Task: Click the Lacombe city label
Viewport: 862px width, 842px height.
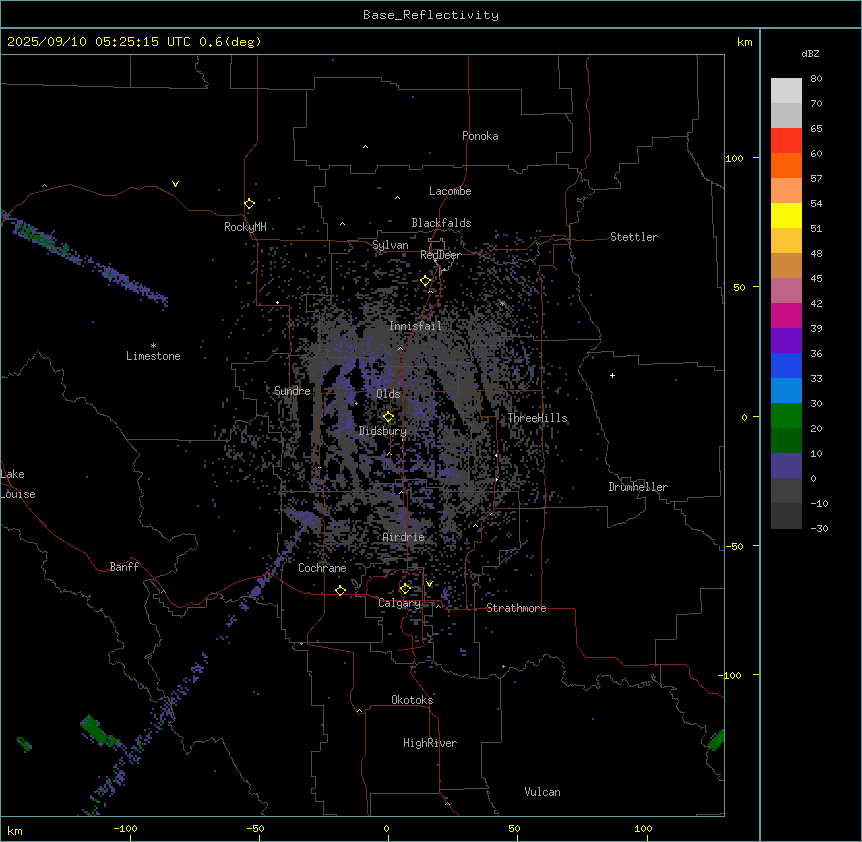Action: (x=450, y=191)
